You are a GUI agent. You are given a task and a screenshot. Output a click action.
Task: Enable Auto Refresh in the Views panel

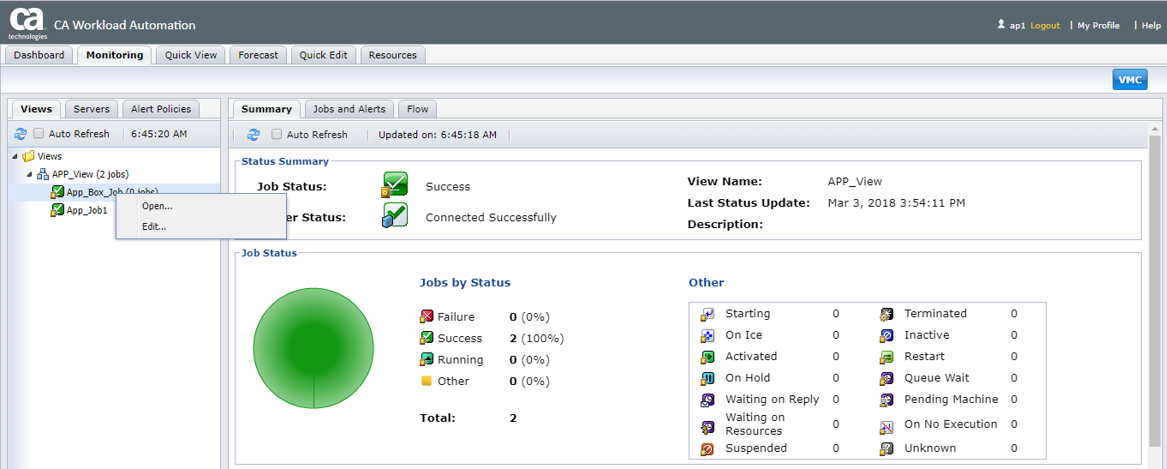tap(39, 134)
